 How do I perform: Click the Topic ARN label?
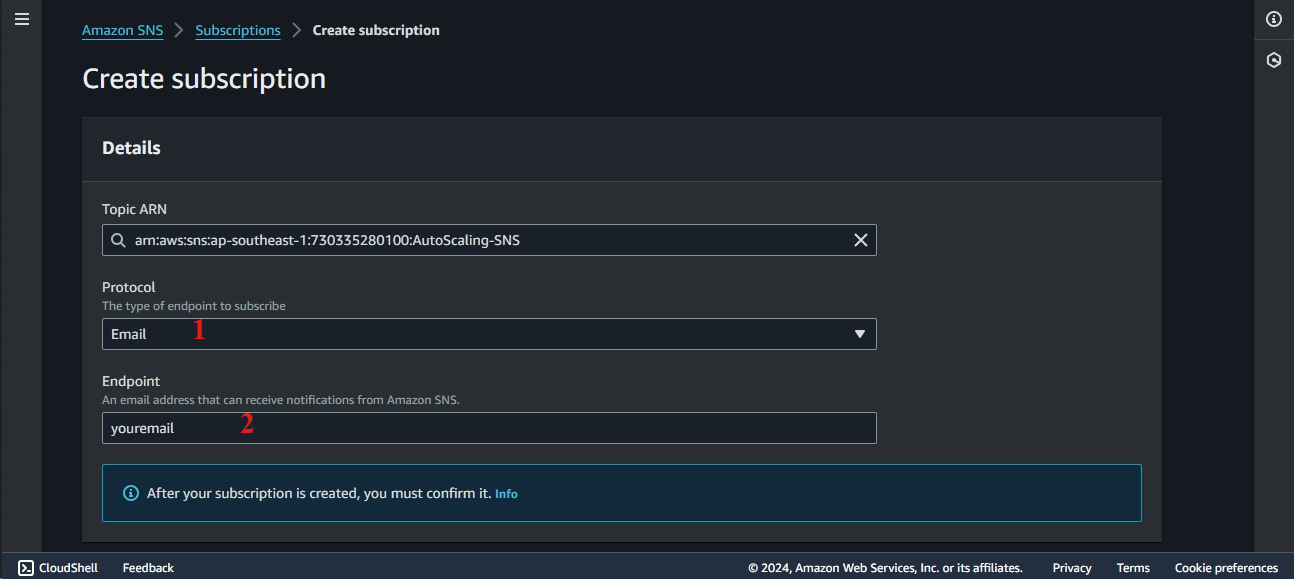pos(134,209)
